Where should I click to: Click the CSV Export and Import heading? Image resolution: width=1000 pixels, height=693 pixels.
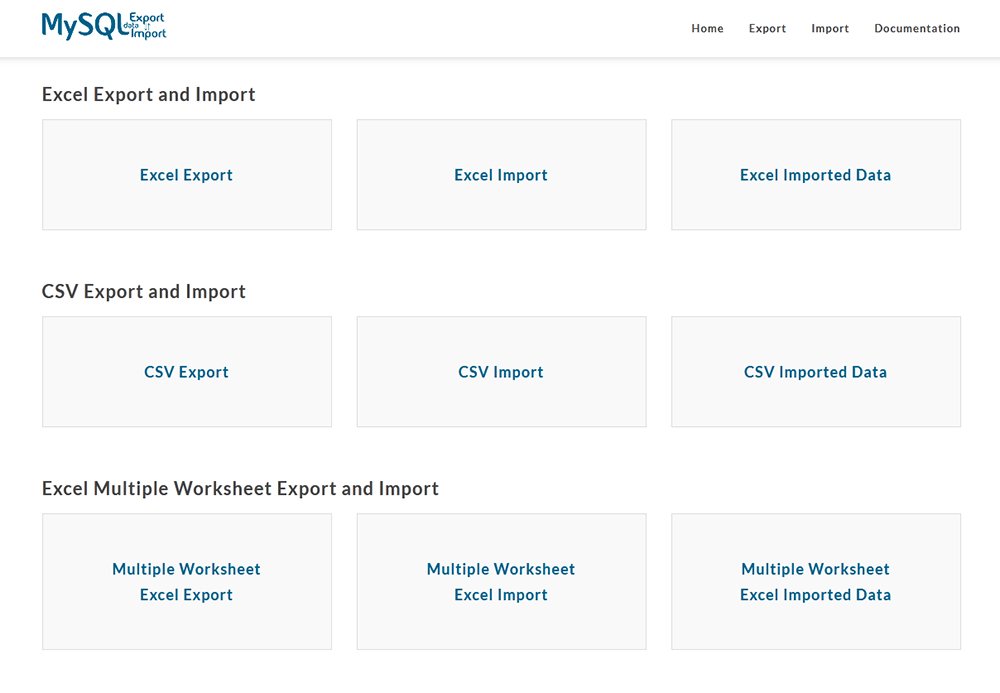click(143, 291)
